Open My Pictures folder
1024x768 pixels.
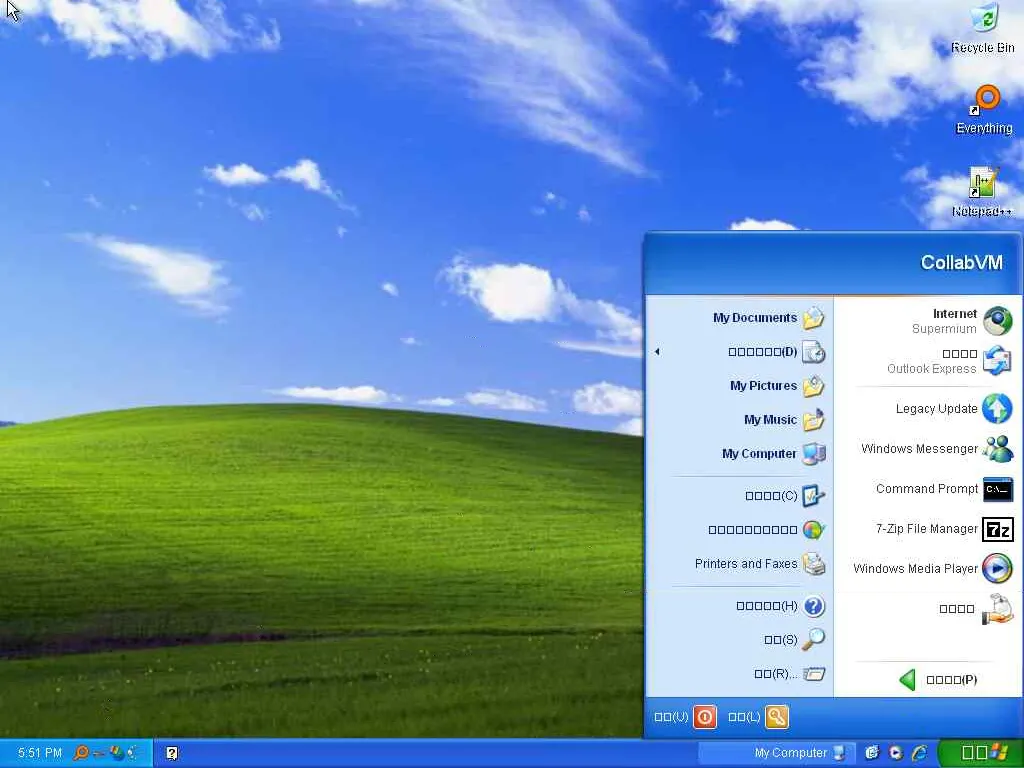tap(739, 386)
